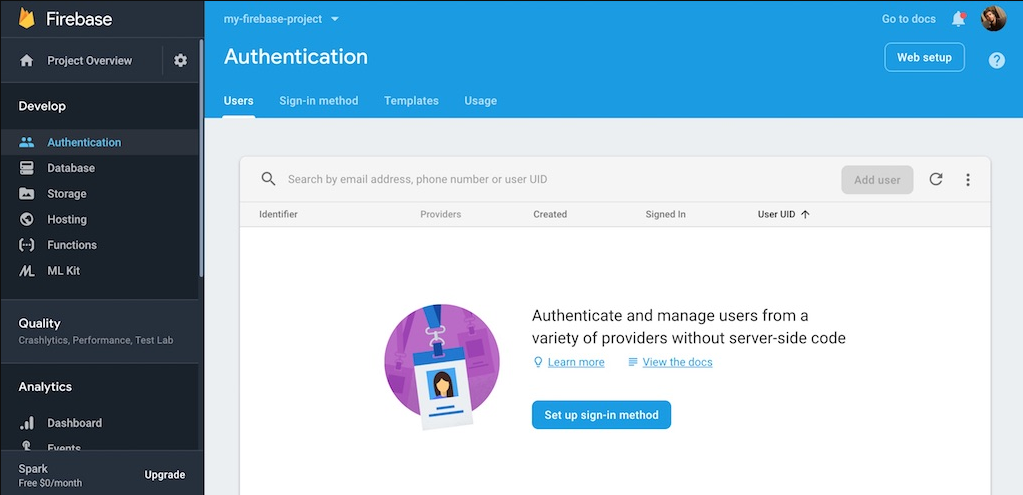Image resolution: width=1023 pixels, height=495 pixels.
Task: Click the Providers column header
Action: (440, 215)
